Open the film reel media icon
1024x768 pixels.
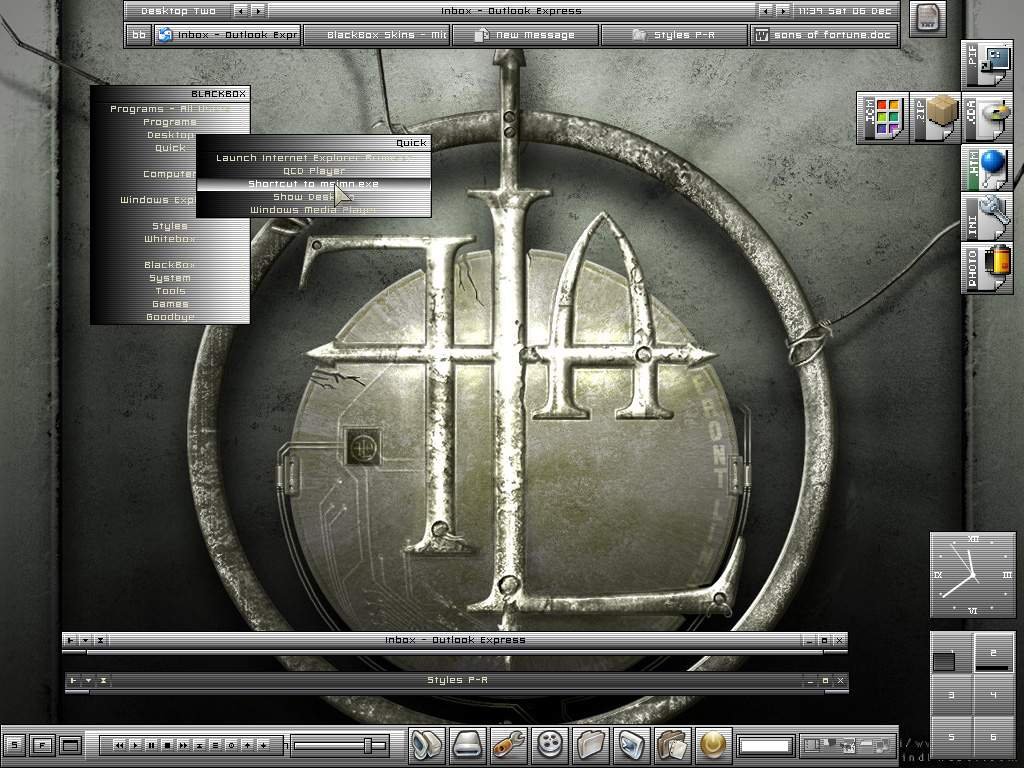(550, 744)
